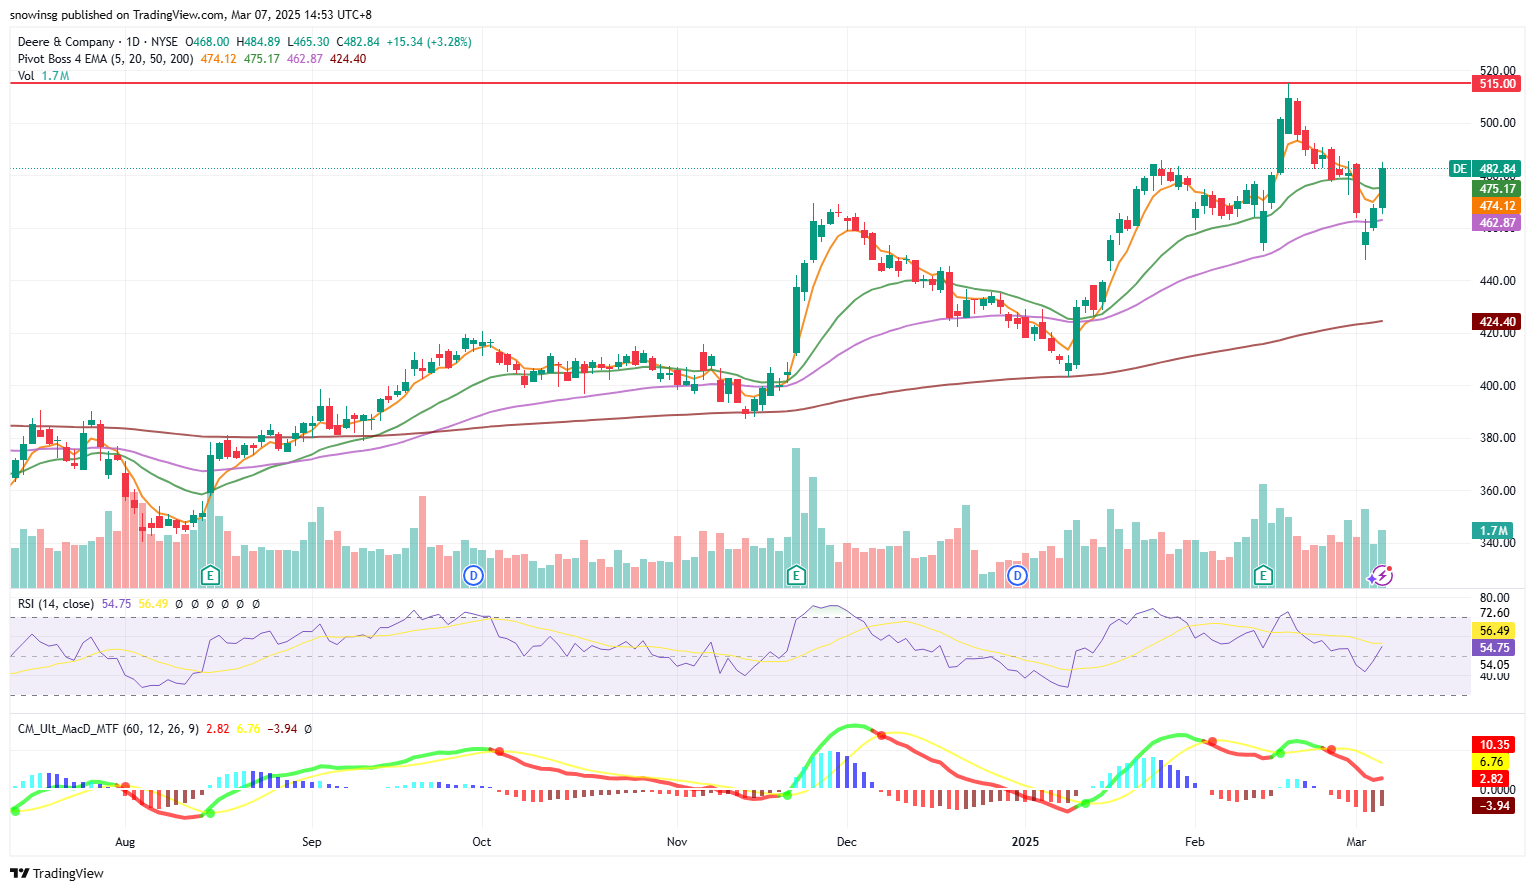Open the dividend D marker near October

pos(474,575)
